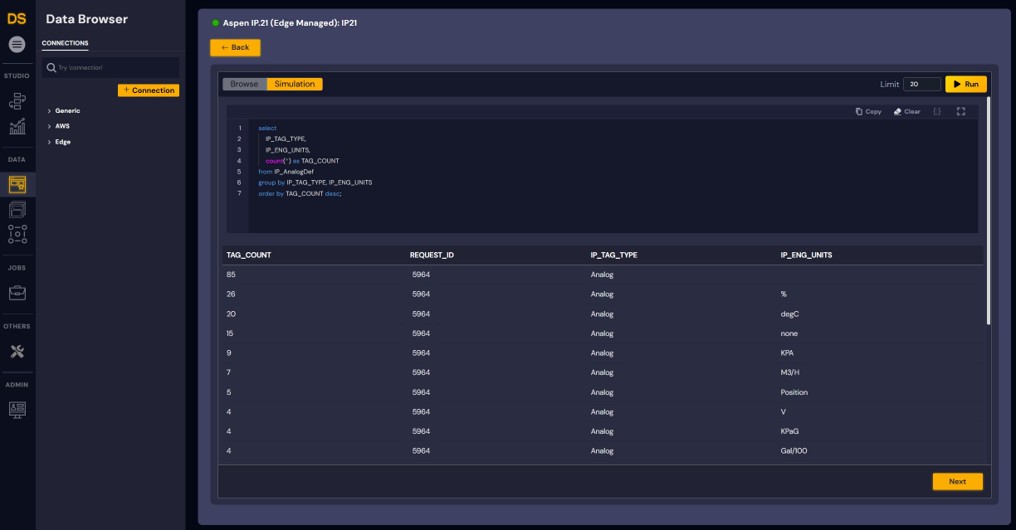
Task: Switch to Browse mode toggle
Action: tap(244, 84)
